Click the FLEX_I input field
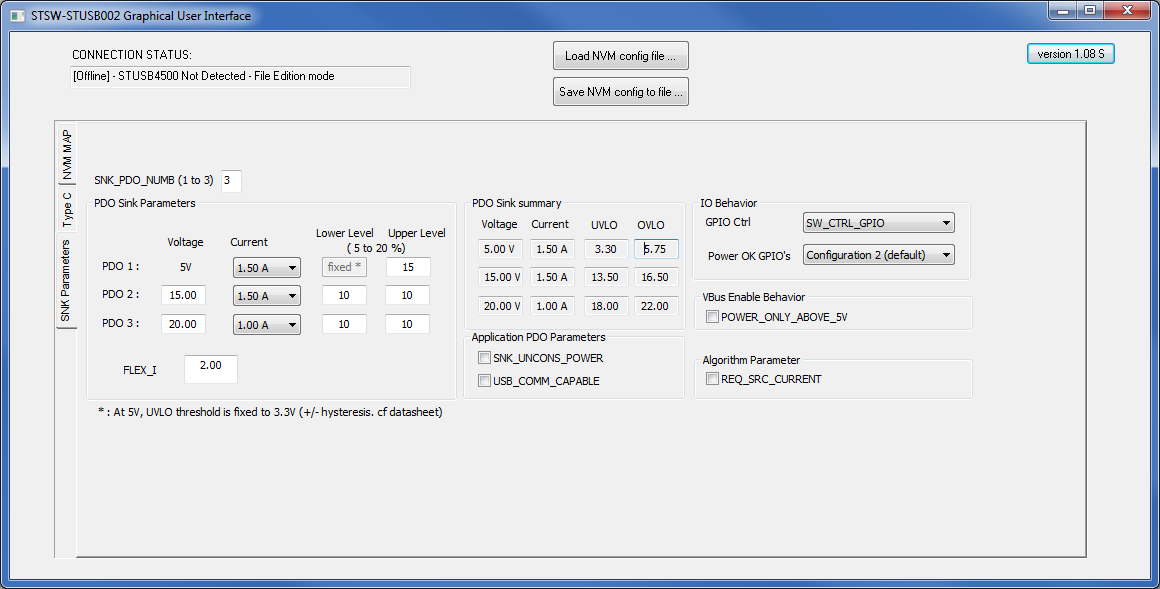This screenshot has width=1160, height=589. pos(211,369)
